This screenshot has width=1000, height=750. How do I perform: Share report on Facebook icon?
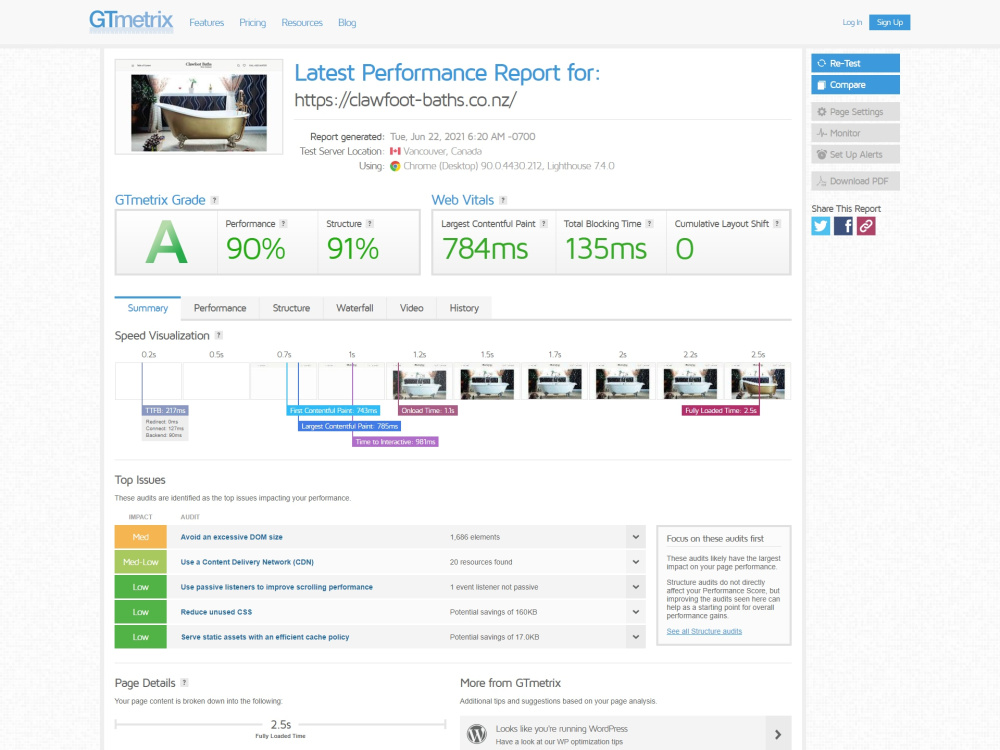click(x=843, y=226)
